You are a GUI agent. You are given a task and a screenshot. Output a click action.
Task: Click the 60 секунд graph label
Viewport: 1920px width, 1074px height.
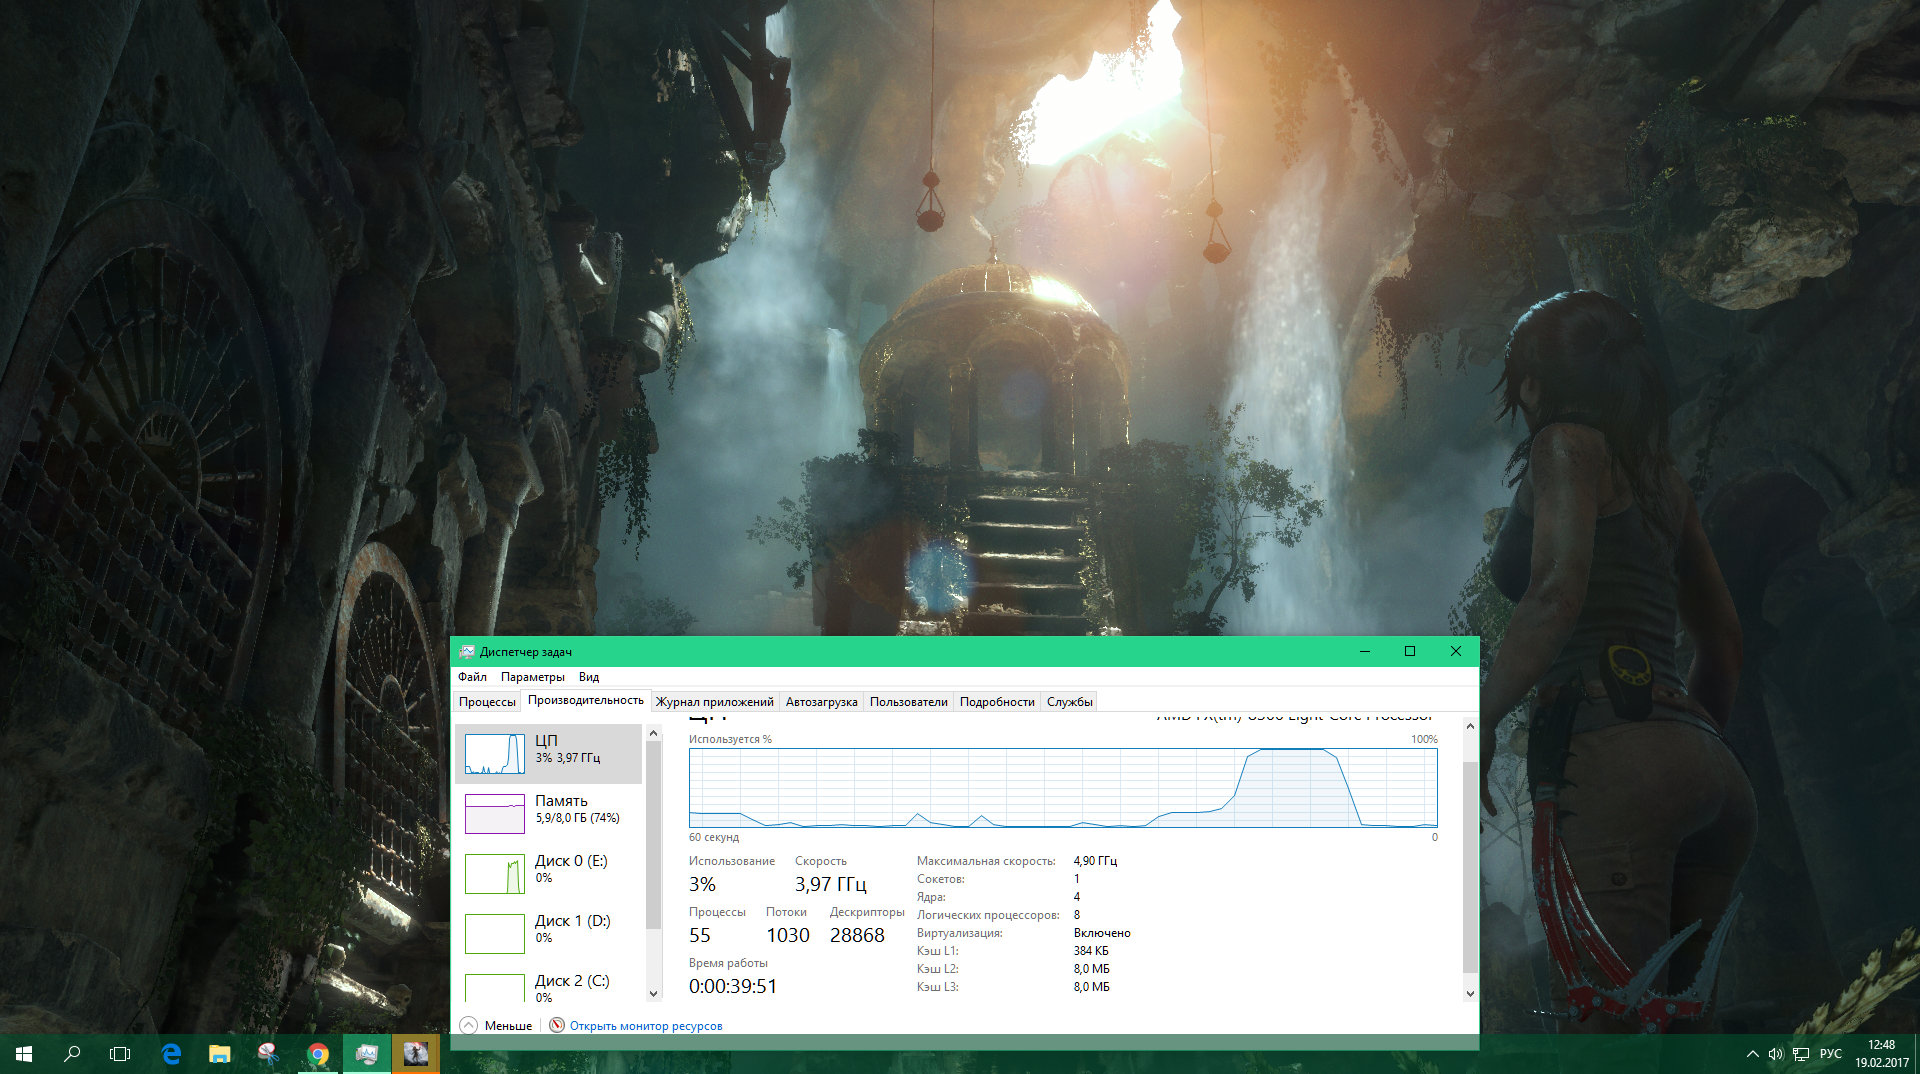coord(714,838)
